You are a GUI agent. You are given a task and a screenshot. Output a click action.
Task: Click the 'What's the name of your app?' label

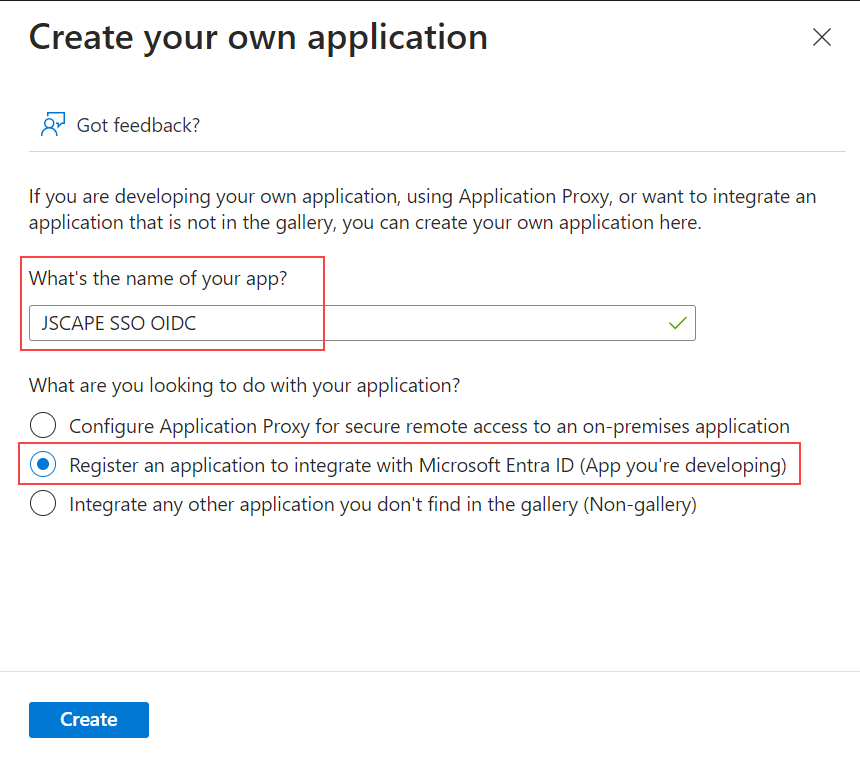coord(158,279)
